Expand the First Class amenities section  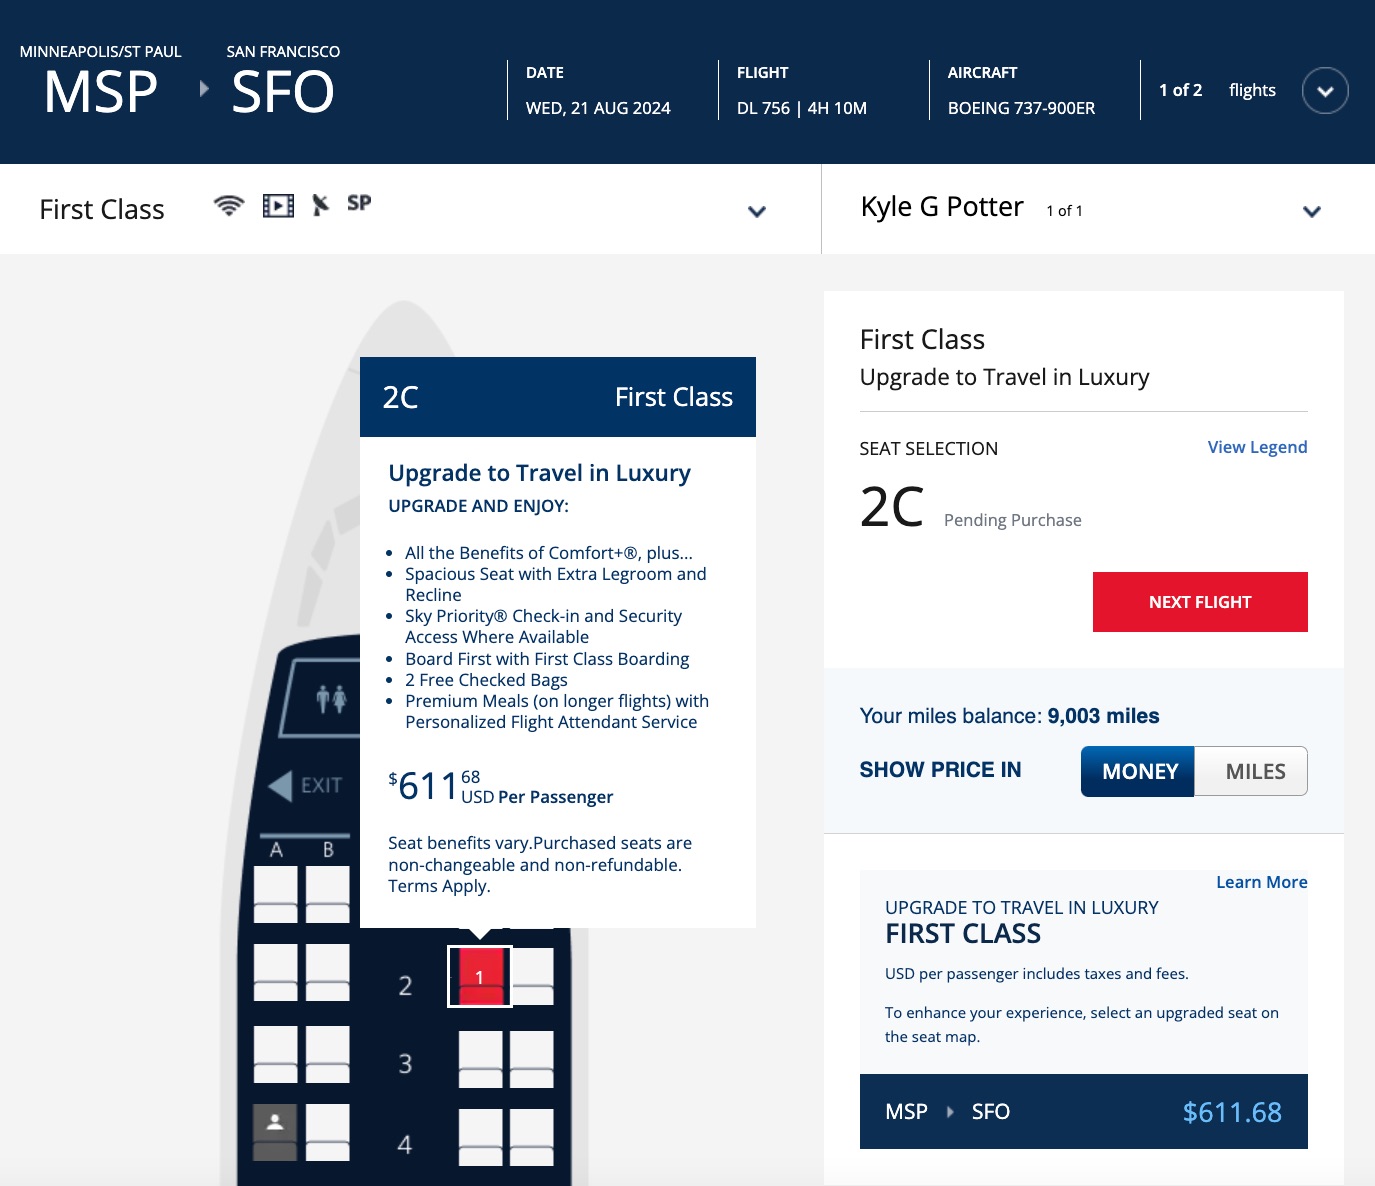(757, 211)
